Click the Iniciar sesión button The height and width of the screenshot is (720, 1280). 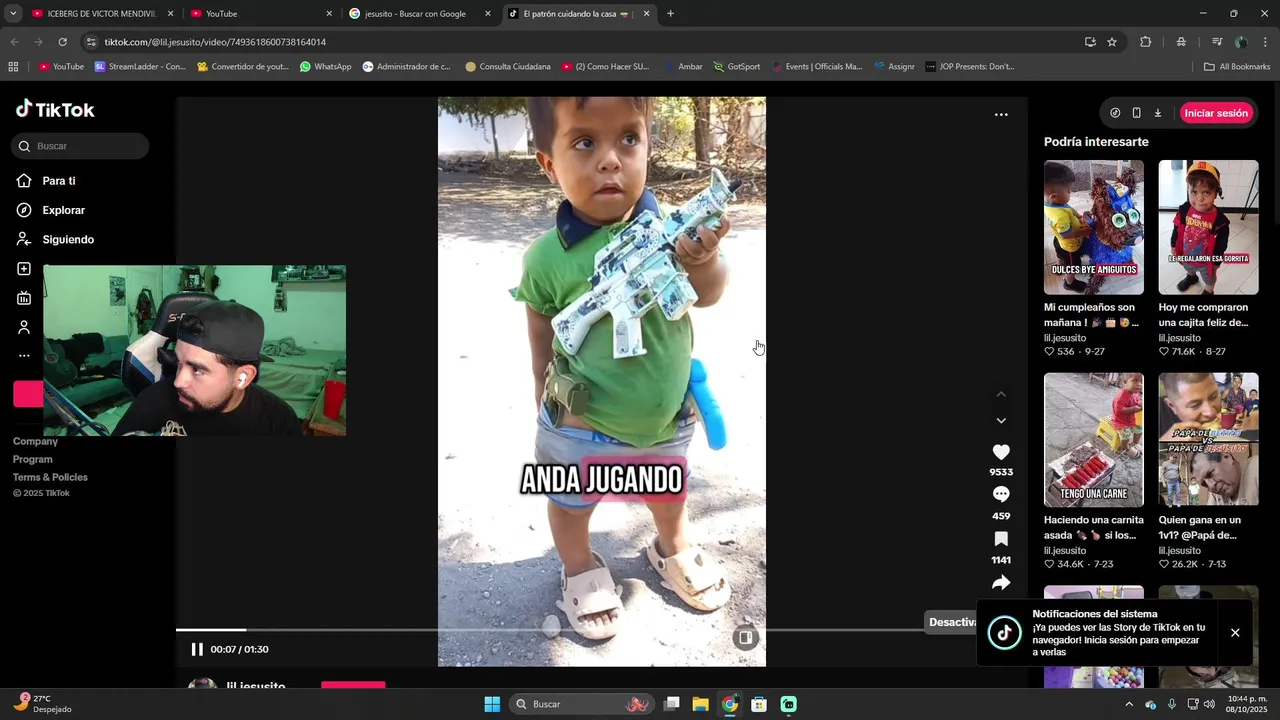click(1216, 113)
